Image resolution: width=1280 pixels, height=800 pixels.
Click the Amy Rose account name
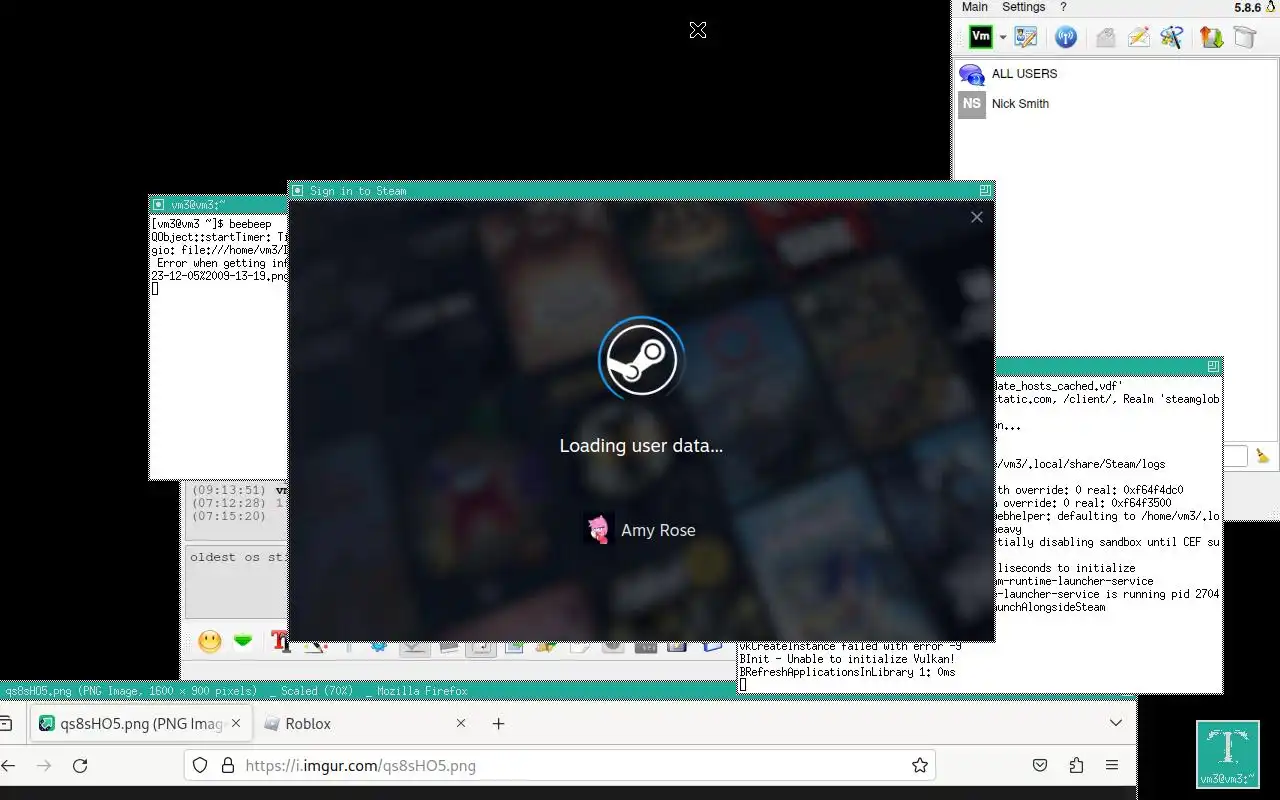click(x=658, y=530)
